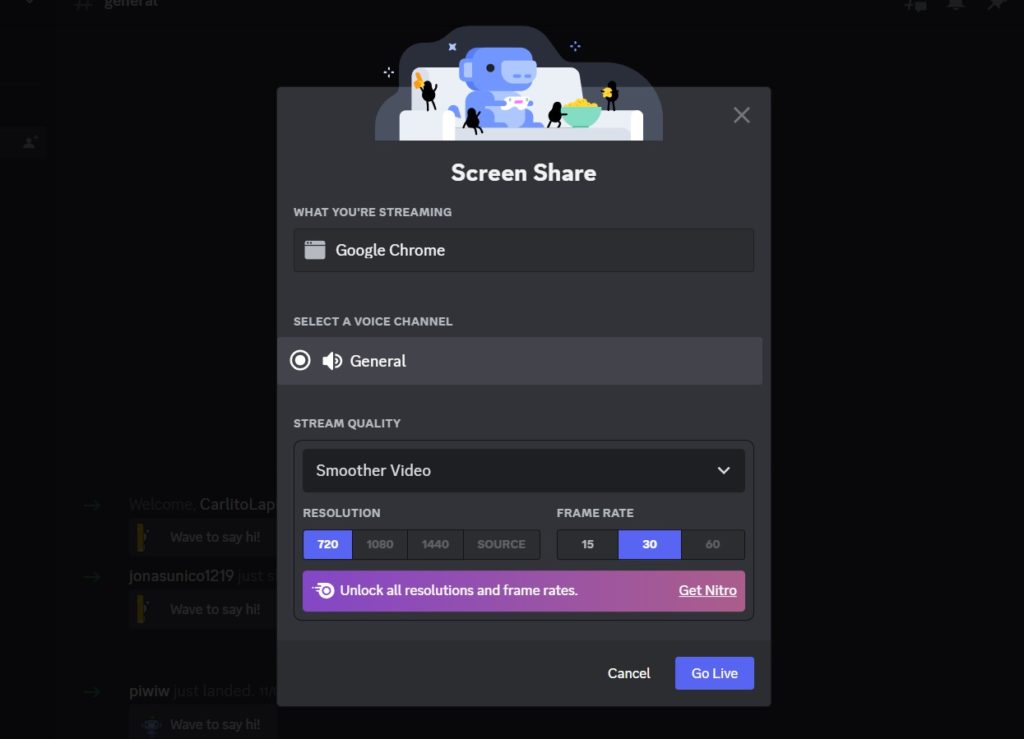Choose the Source resolution option
This screenshot has height=739, width=1024.
click(x=502, y=544)
